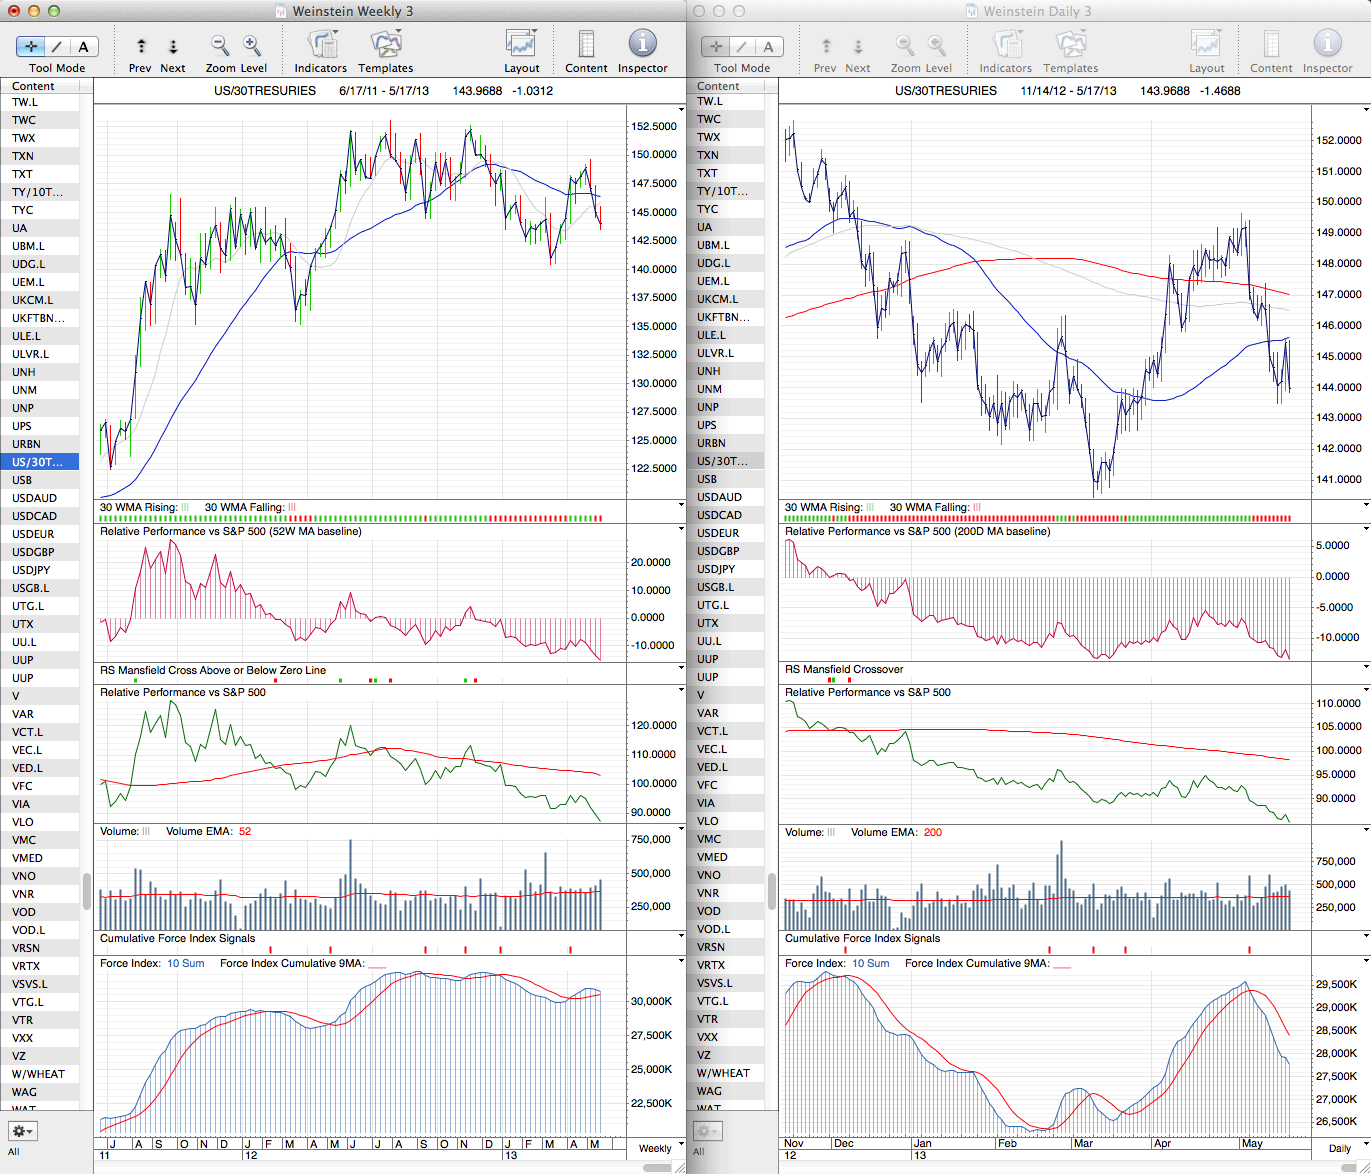The width and height of the screenshot is (1371, 1174).
Task: Zoom in using the plus magnifier in Weinstein Weekly
Action: click(252, 45)
